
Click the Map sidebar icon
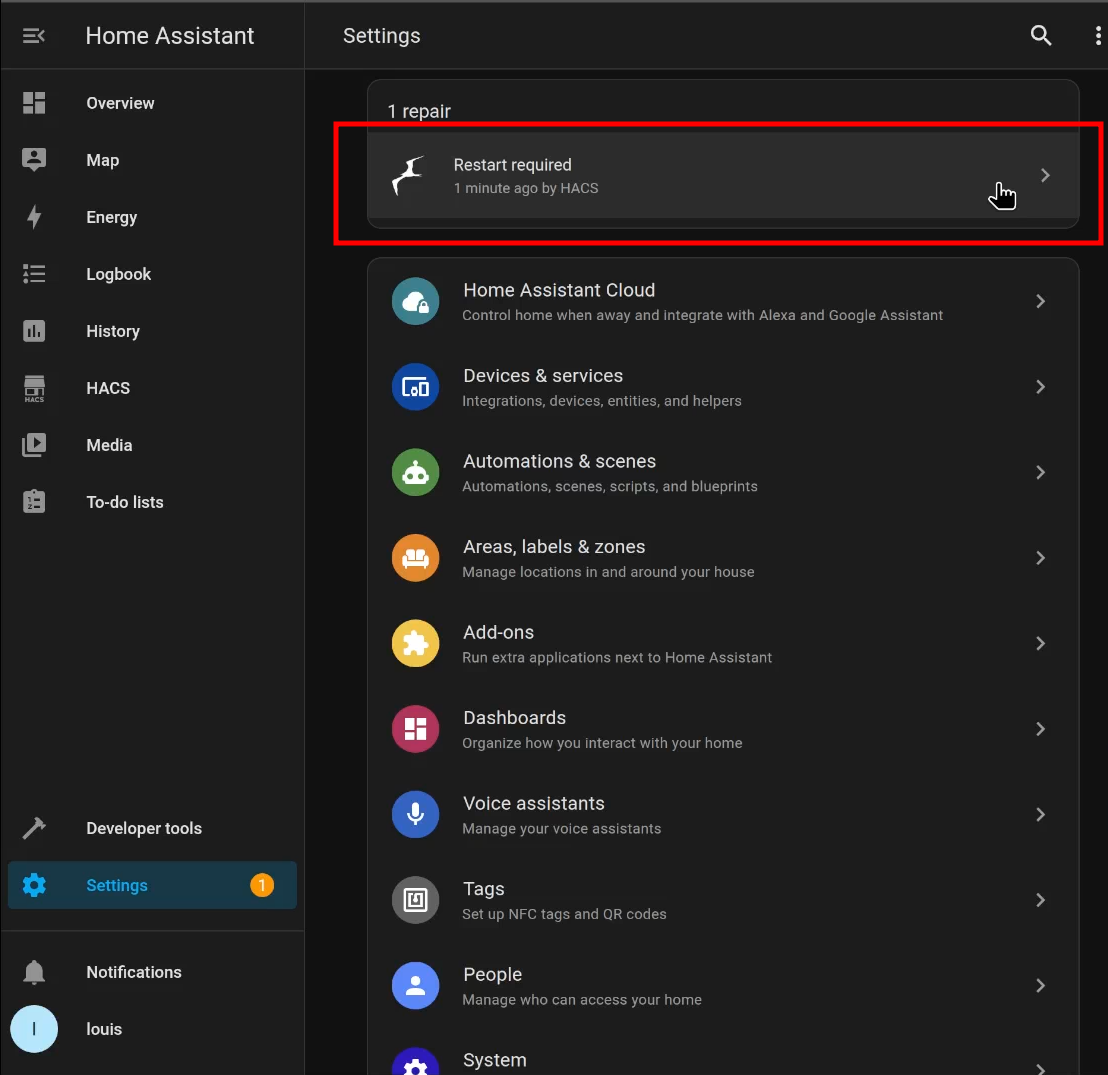click(34, 160)
